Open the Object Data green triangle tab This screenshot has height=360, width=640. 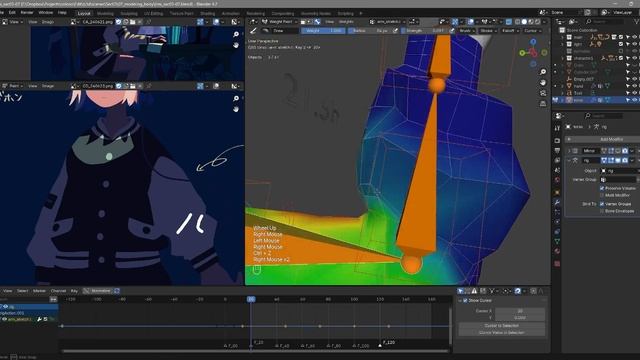pos(557,241)
